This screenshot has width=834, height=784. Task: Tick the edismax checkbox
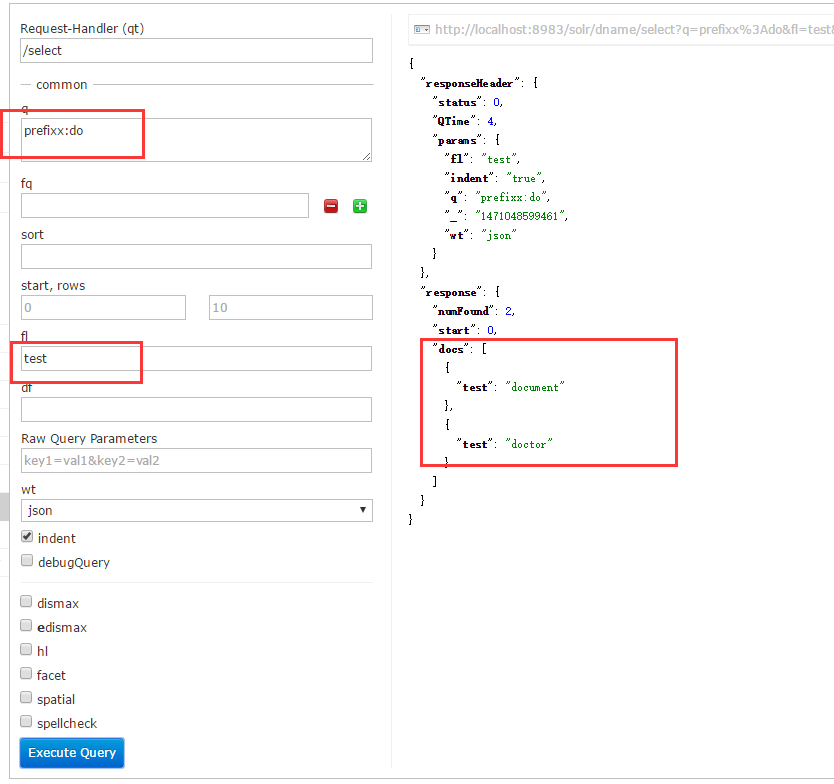[27, 627]
